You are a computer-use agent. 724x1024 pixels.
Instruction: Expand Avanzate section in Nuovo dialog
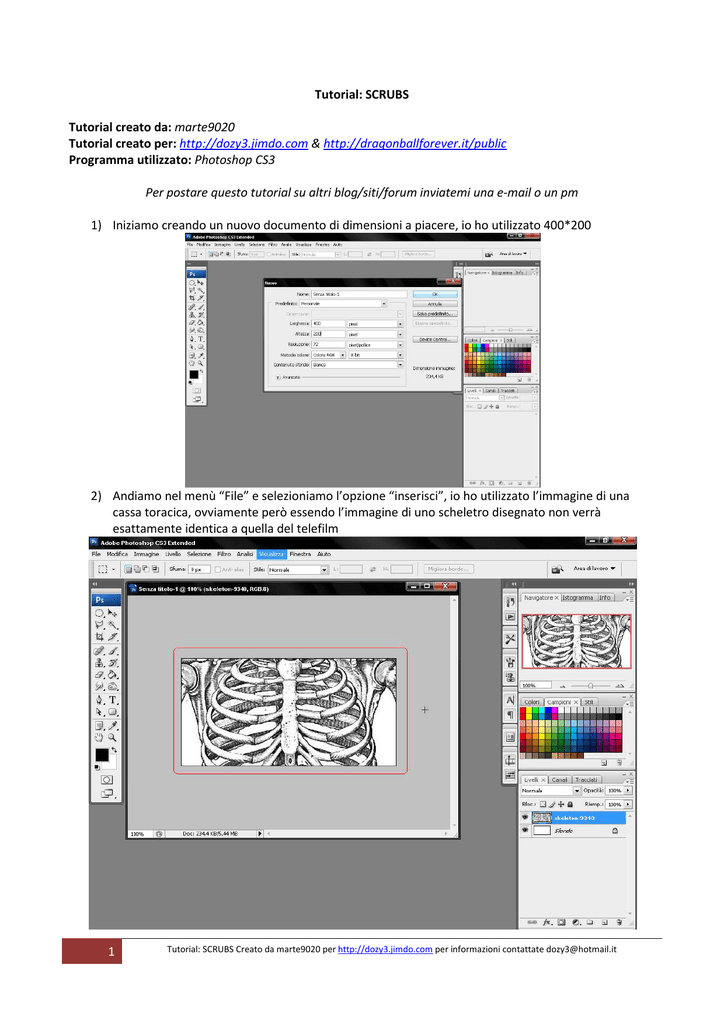tap(278, 377)
